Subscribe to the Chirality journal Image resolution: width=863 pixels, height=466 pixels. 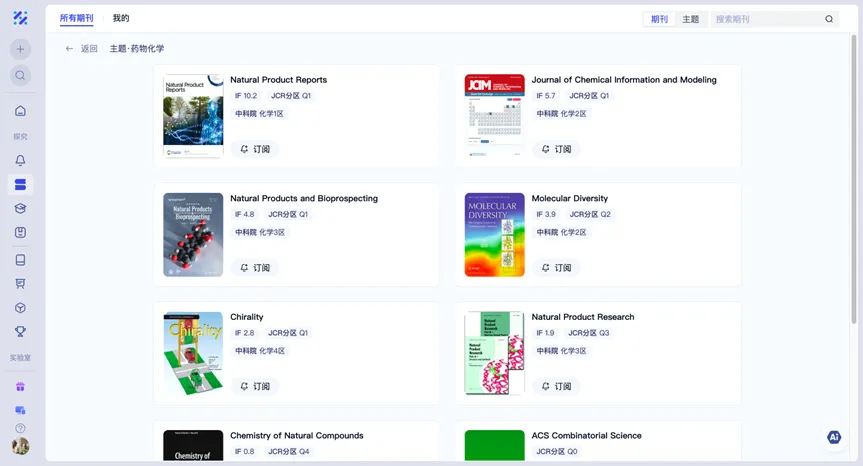pyautogui.click(x=255, y=387)
